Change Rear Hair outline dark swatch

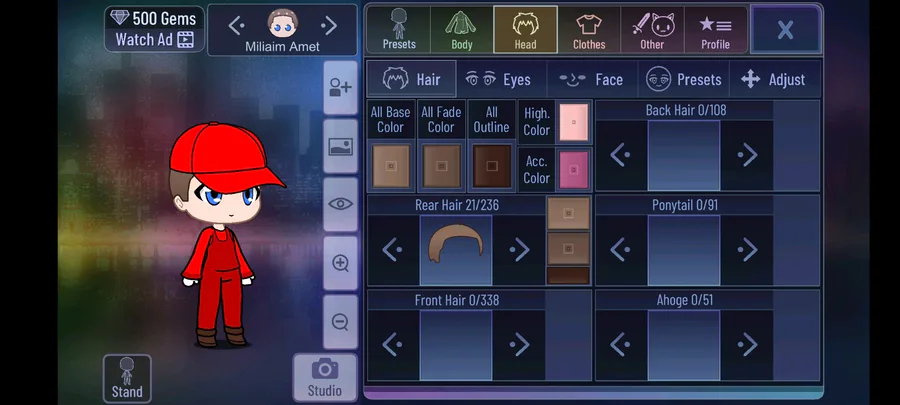pyautogui.click(x=568, y=275)
